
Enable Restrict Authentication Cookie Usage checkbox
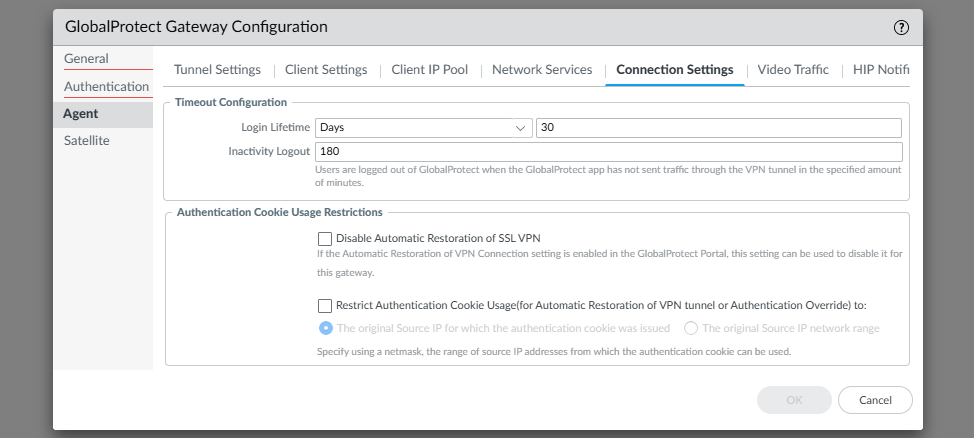tap(325, 306)
